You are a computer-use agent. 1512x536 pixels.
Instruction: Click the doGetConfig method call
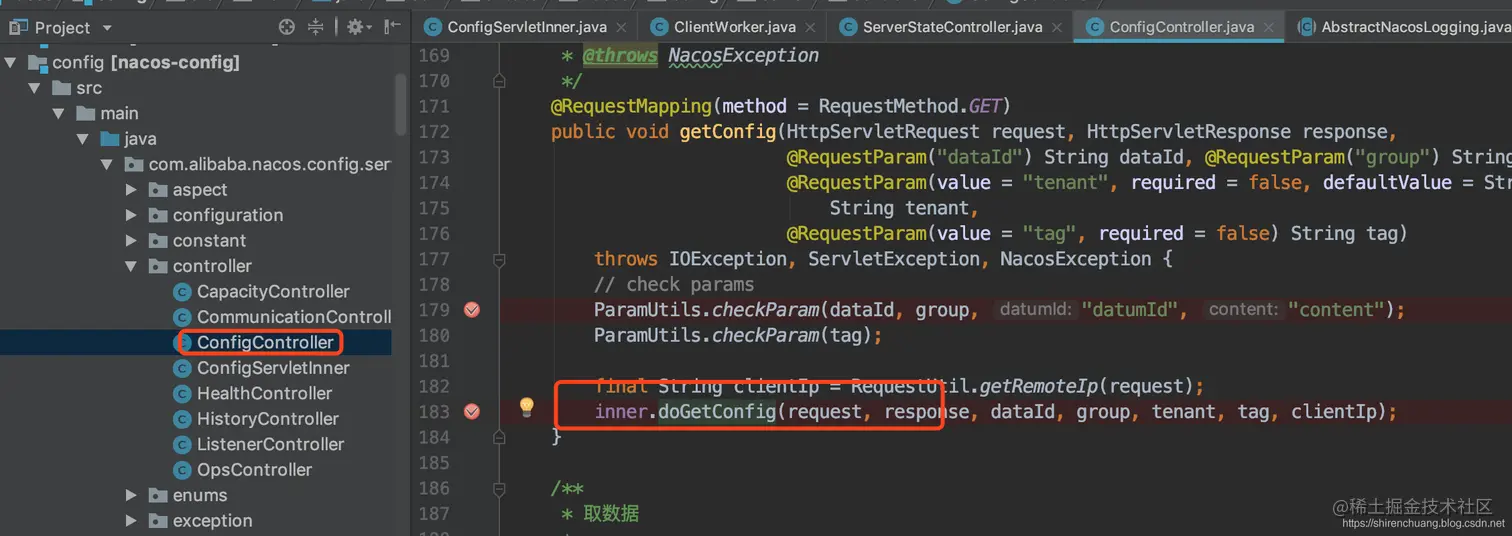click(x=716, y=412)
